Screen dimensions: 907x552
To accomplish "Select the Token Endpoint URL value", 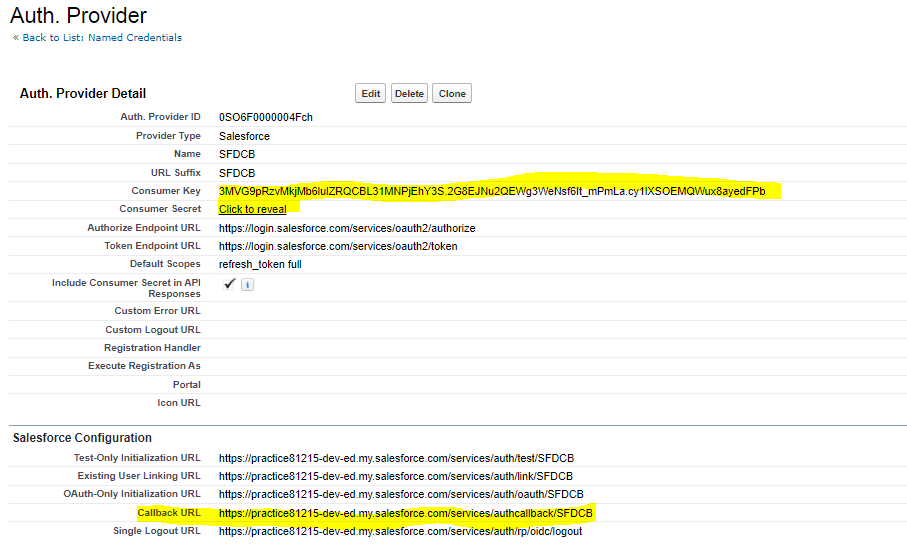I will [x=338, y=246].
